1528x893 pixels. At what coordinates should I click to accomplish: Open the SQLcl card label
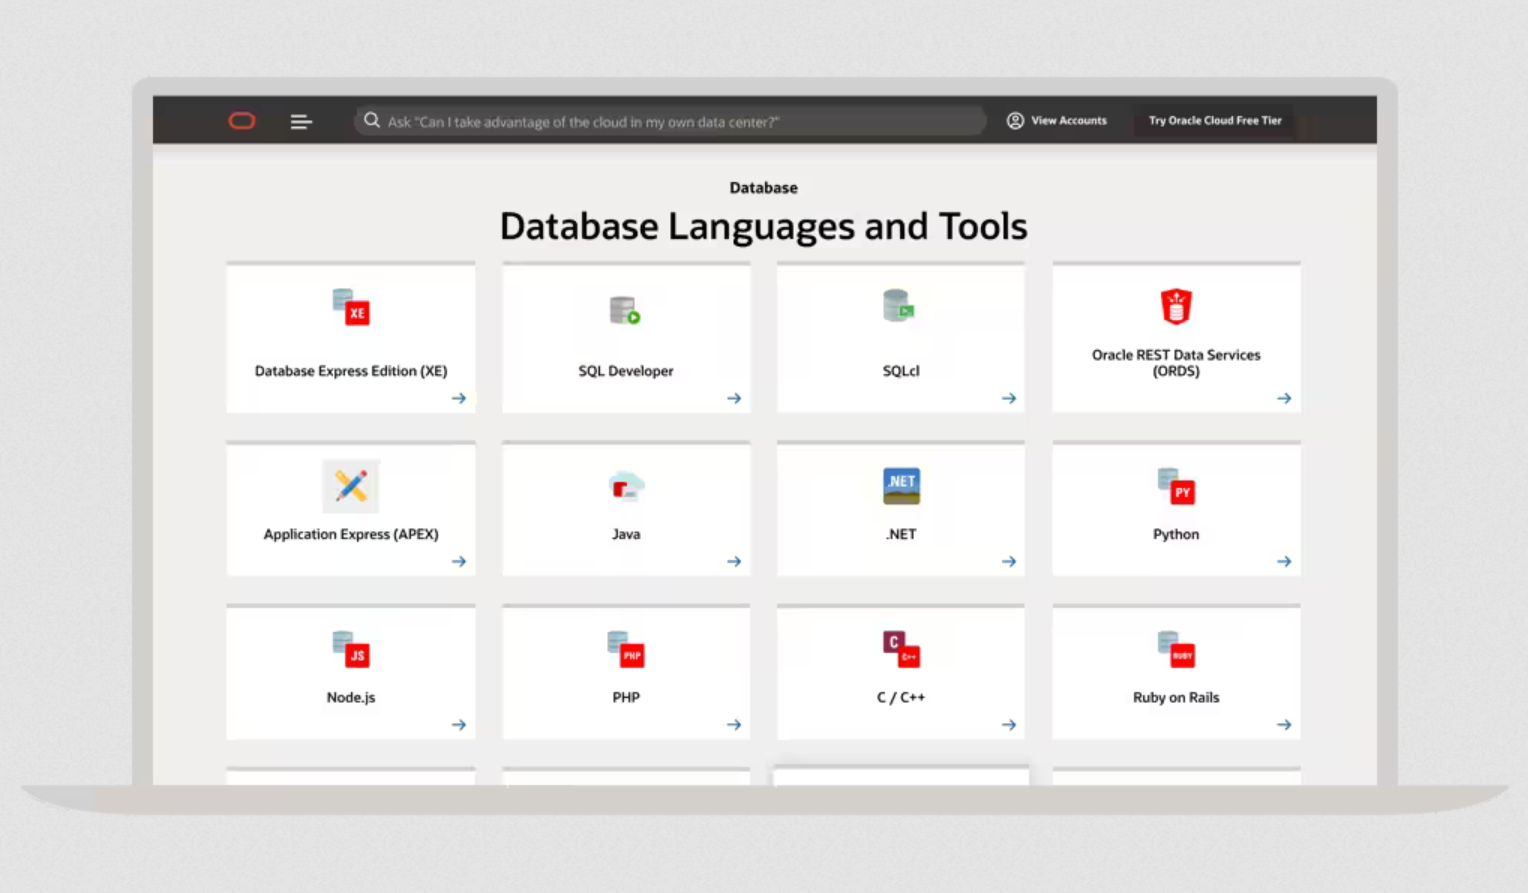pyautogui.click(x=901, y=371)
